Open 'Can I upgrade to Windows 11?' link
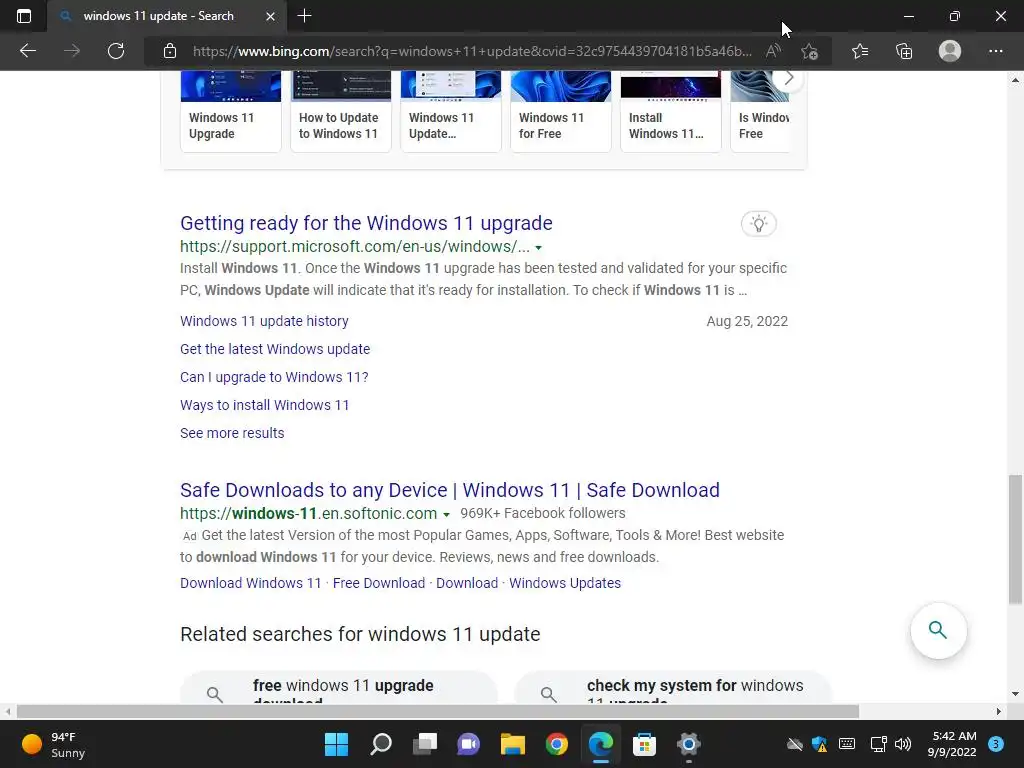 click(x=274, y=377)
